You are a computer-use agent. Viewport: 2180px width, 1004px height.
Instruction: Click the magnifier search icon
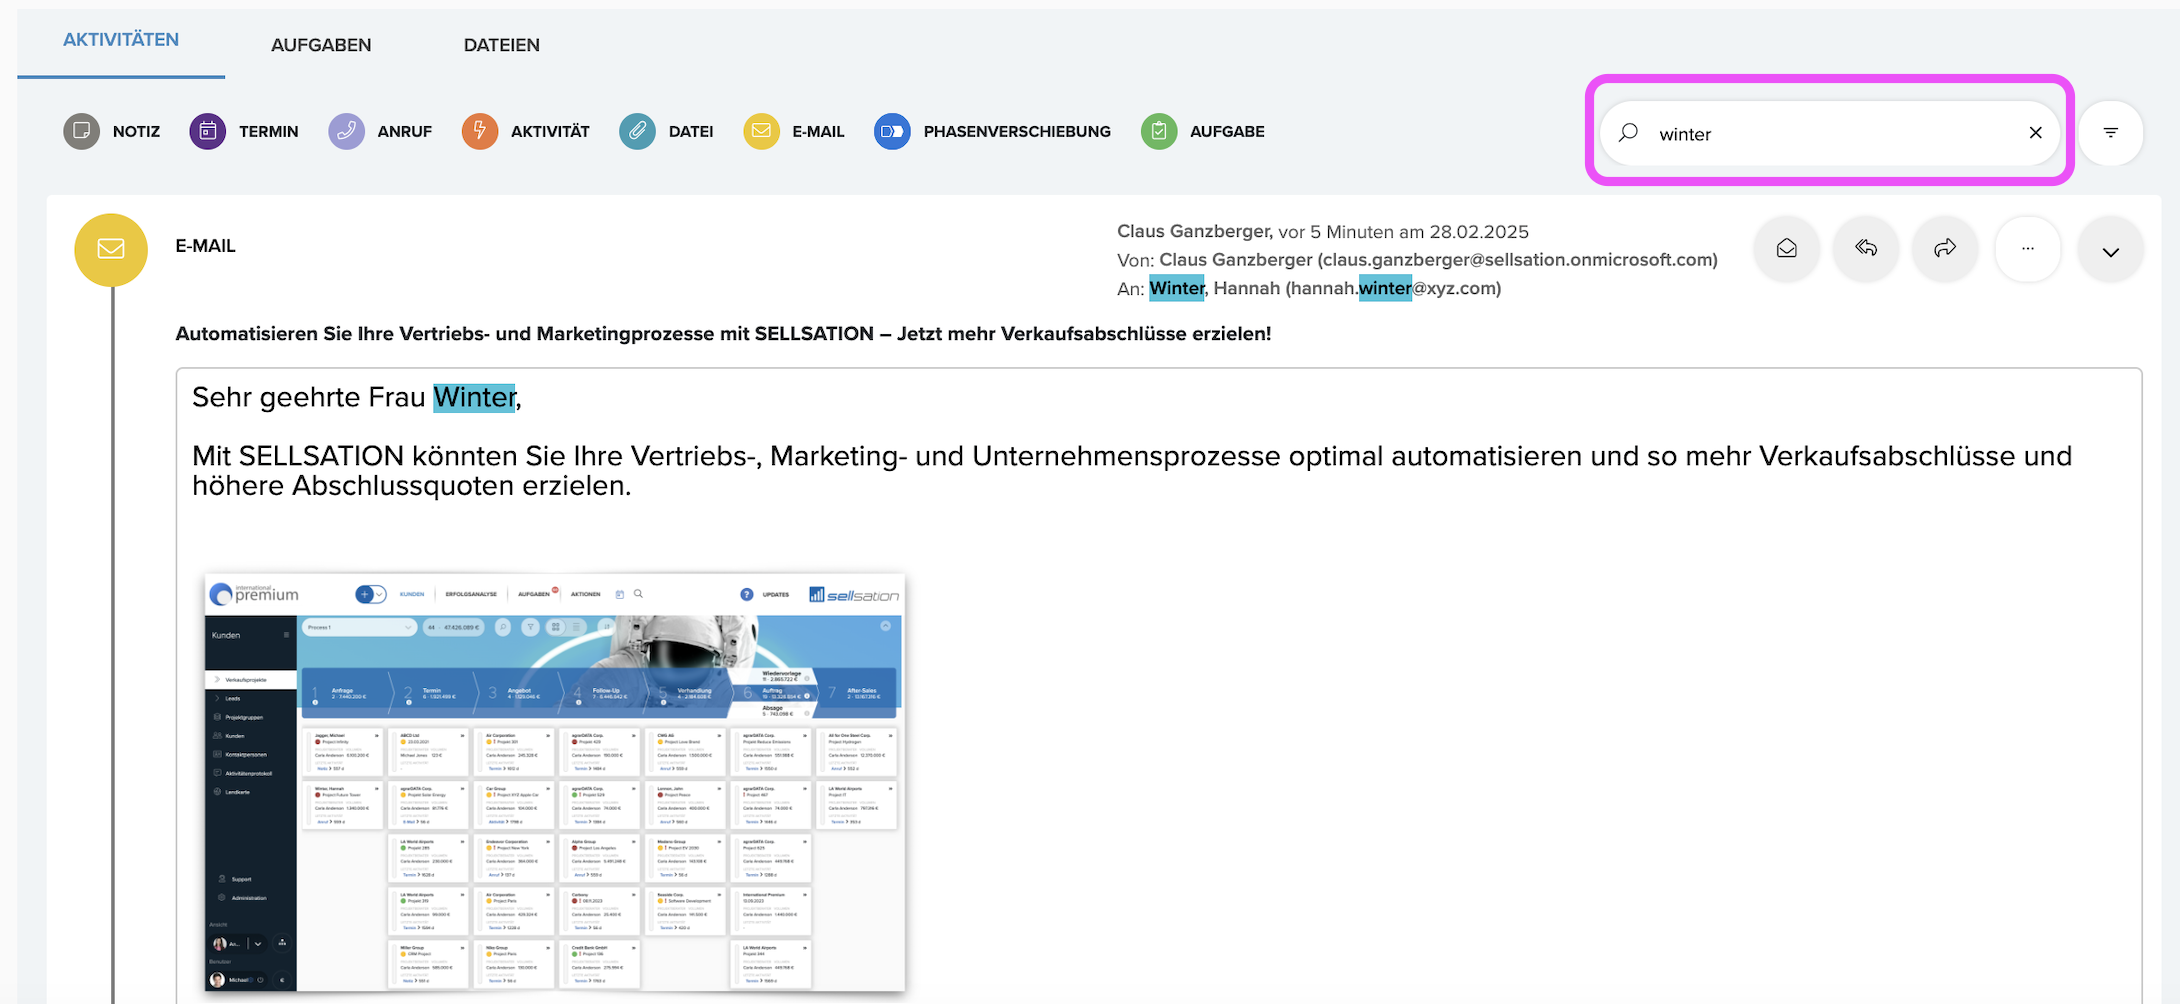(1629, 132)
